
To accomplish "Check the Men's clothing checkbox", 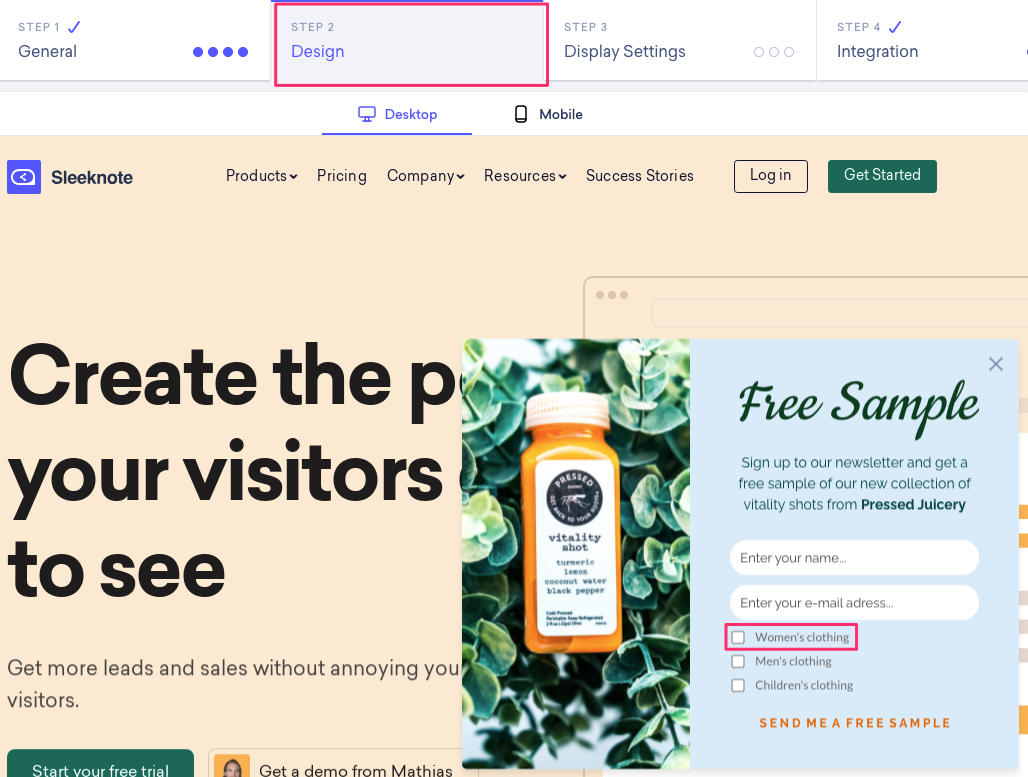I will pyautogui.click(x=738, y=661).
